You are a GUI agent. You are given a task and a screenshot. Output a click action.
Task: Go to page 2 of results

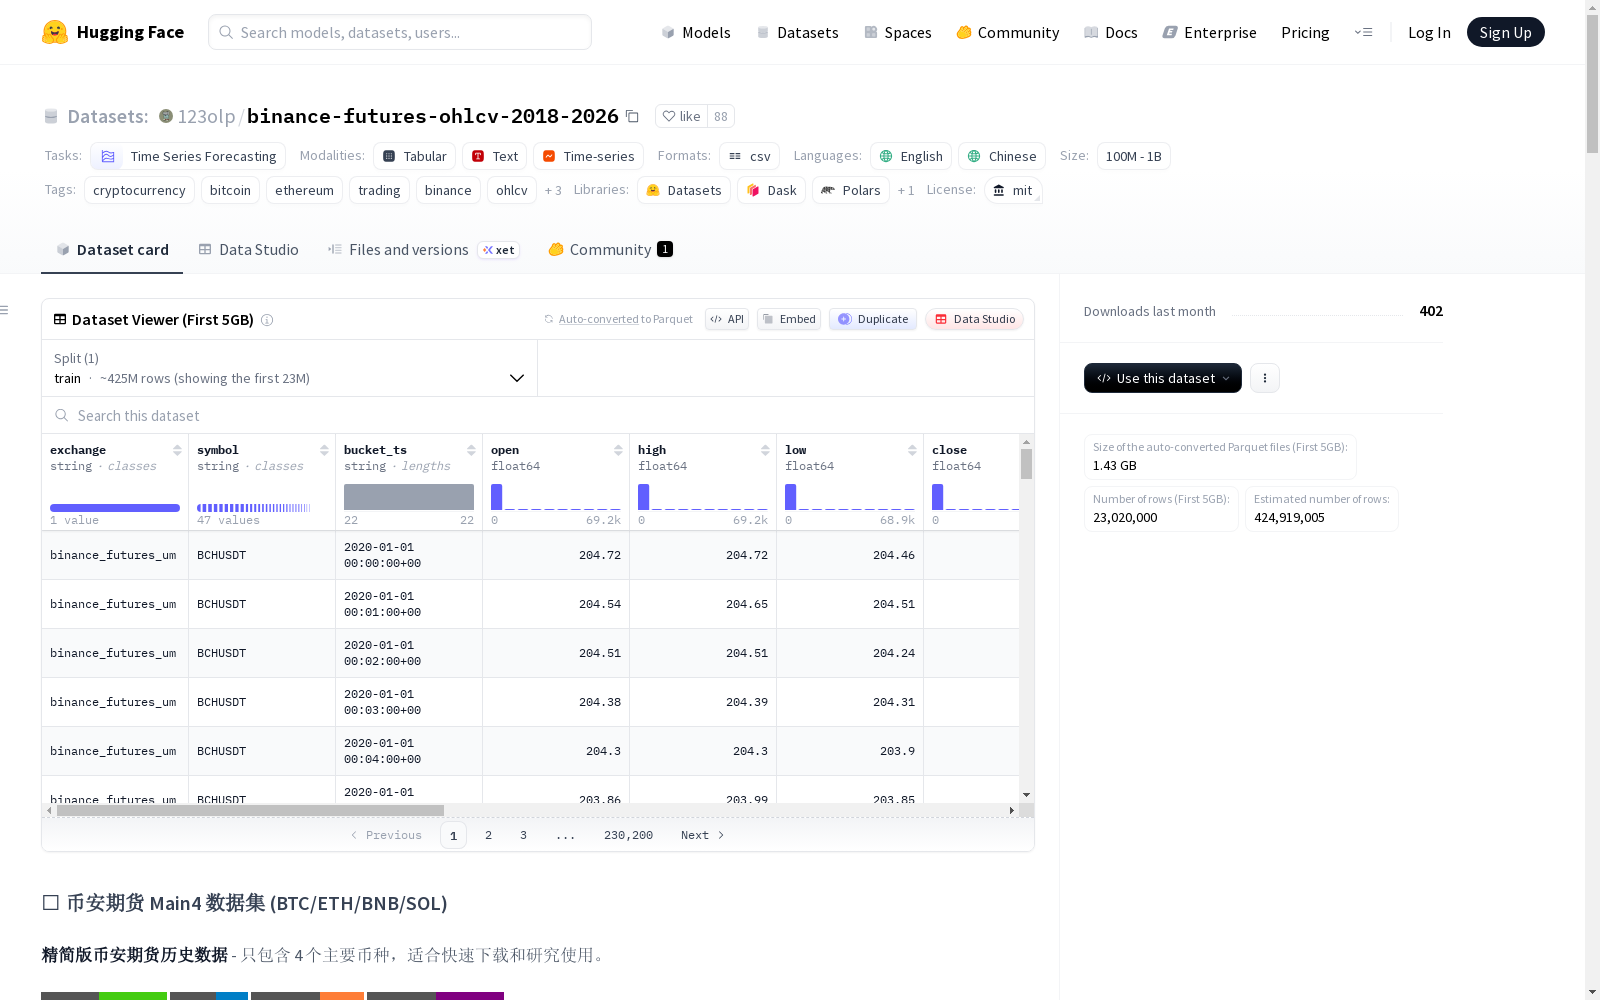pyautogui.click(x=488, y=835)
